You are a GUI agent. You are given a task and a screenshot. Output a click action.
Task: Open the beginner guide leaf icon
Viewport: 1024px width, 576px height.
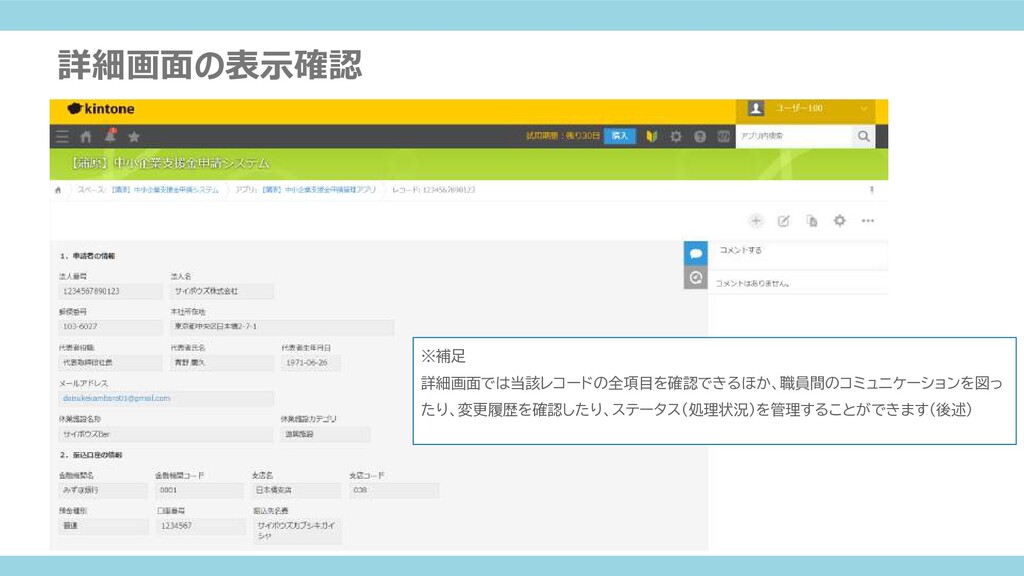[x=651, y=136]
